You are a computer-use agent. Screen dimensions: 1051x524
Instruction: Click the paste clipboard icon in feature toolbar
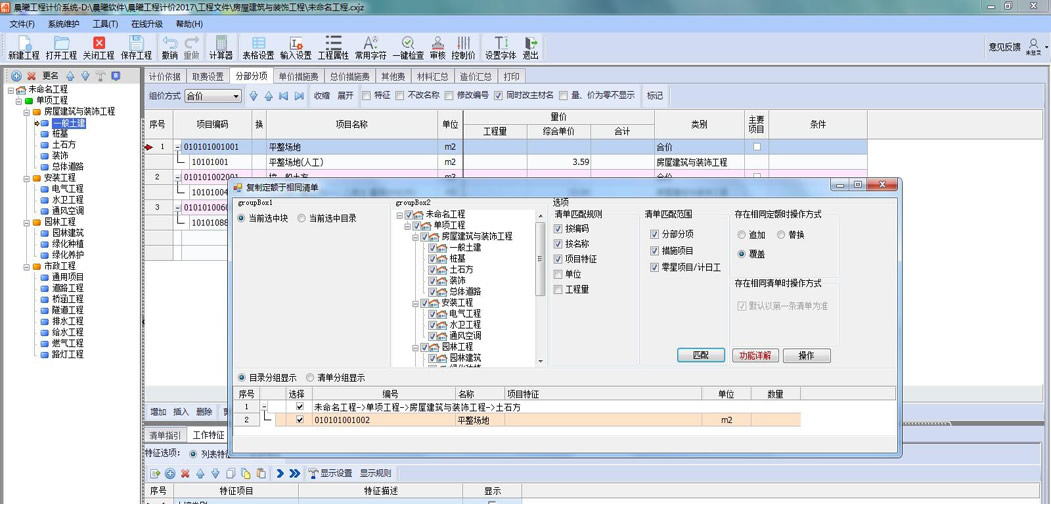click(x=261, y=473)
